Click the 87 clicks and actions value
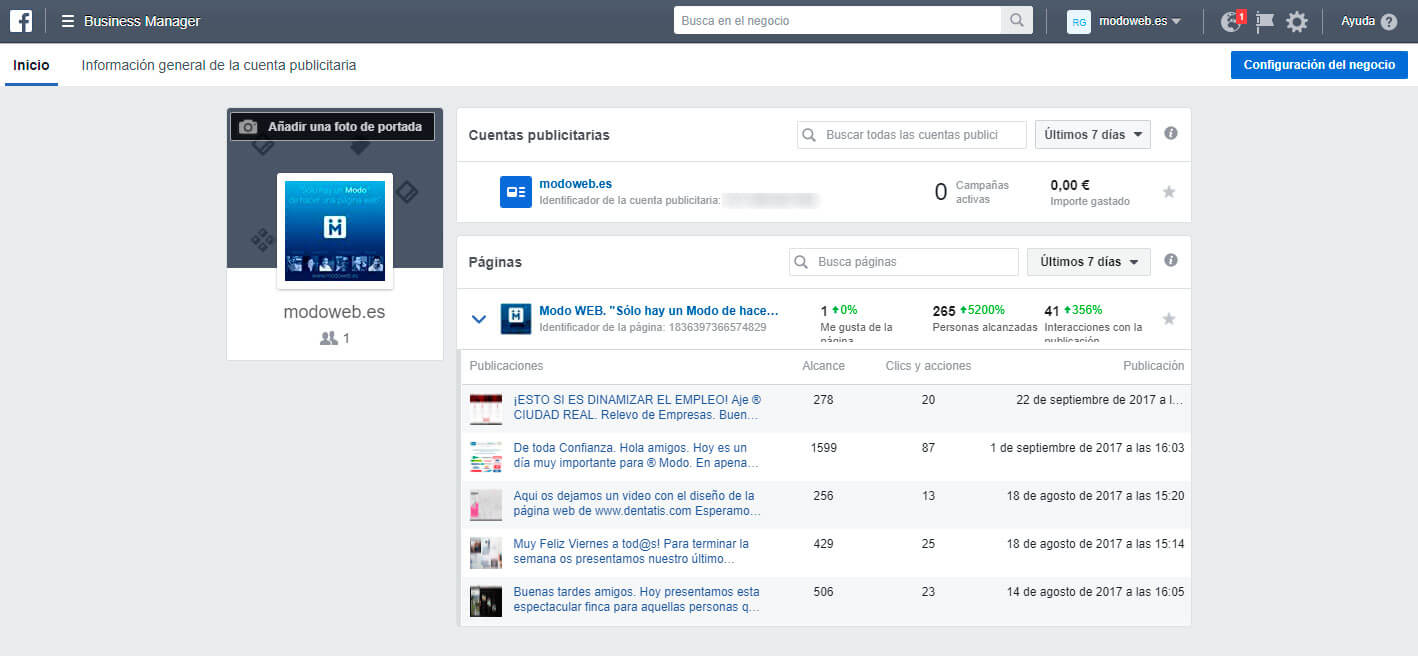The height and width of the screenshot is (656, 1418). 928,448
